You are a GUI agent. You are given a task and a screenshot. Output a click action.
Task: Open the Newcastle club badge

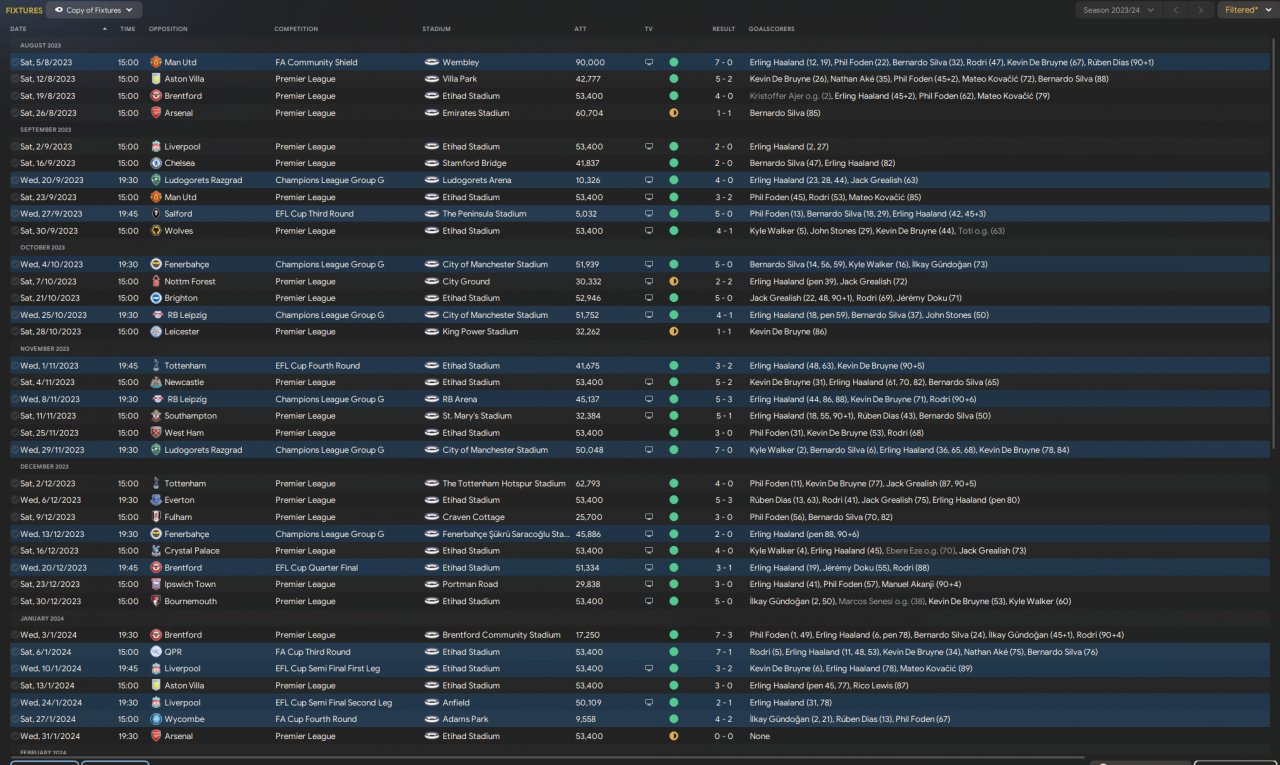point(156,382)
